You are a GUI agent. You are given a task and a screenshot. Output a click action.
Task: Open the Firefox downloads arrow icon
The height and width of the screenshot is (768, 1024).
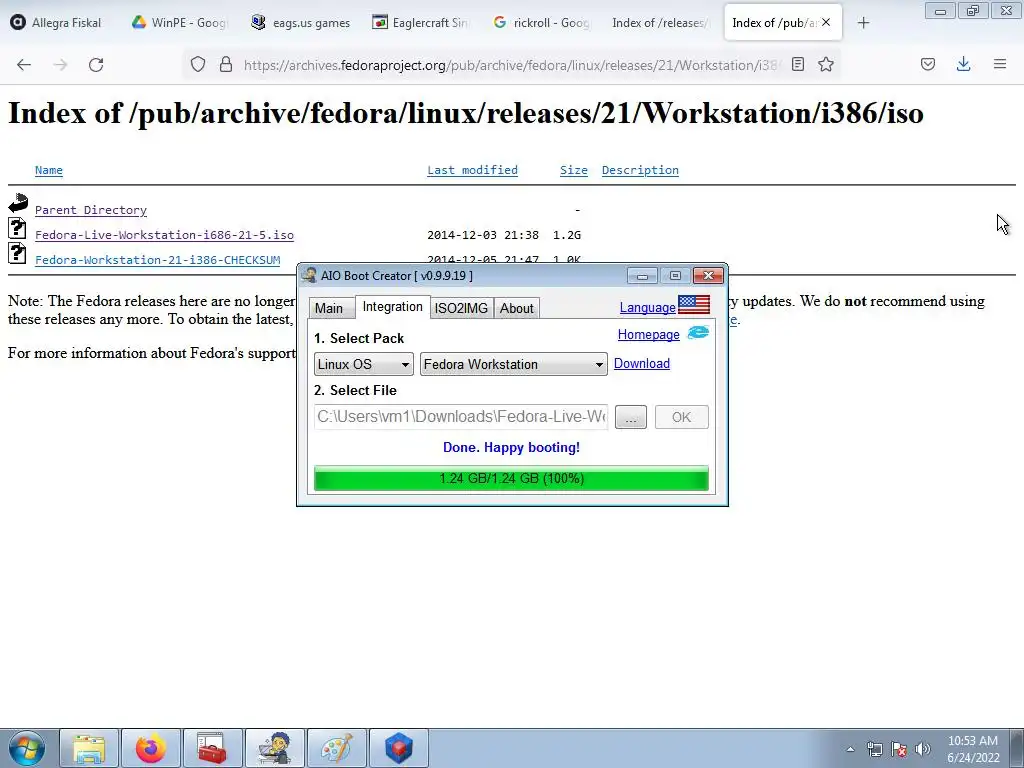(963, 64)
